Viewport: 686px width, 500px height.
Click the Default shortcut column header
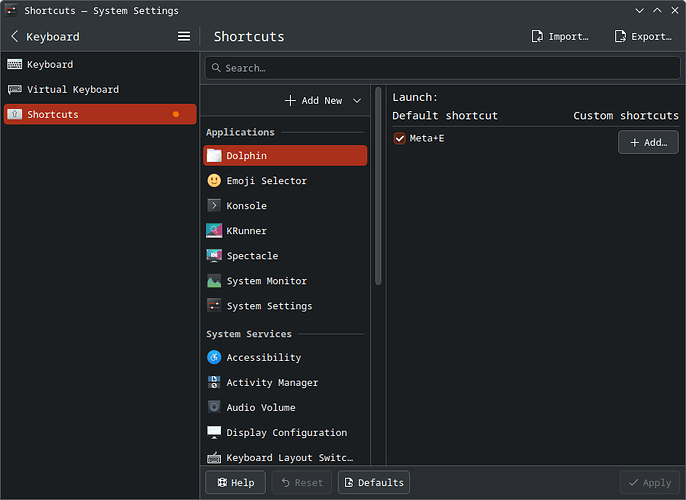(x=445, y=115)
